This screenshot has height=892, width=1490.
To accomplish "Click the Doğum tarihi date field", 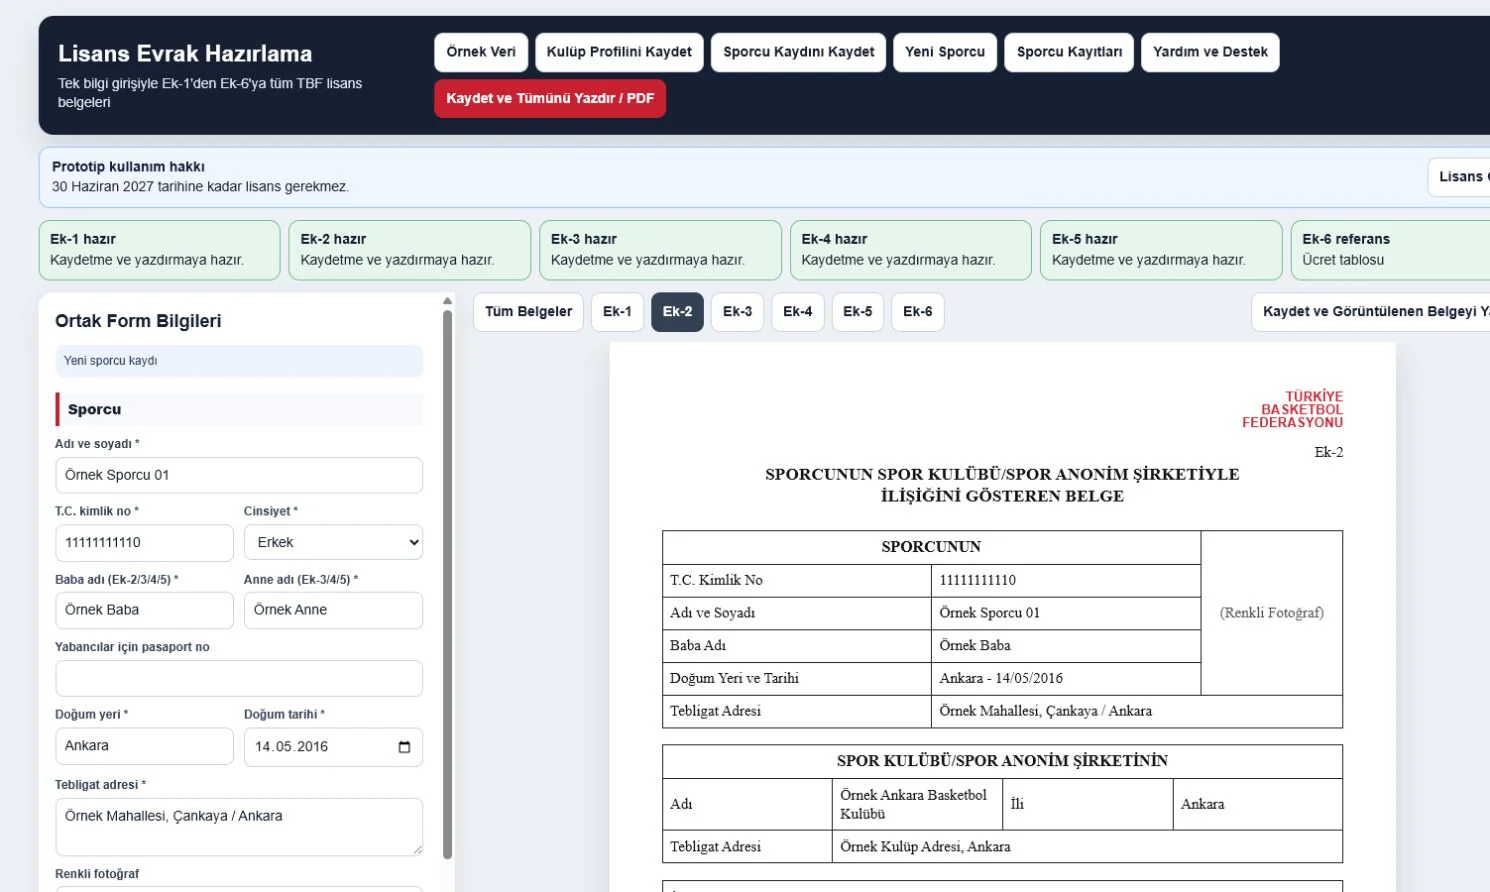I will (x=333, y=747).
